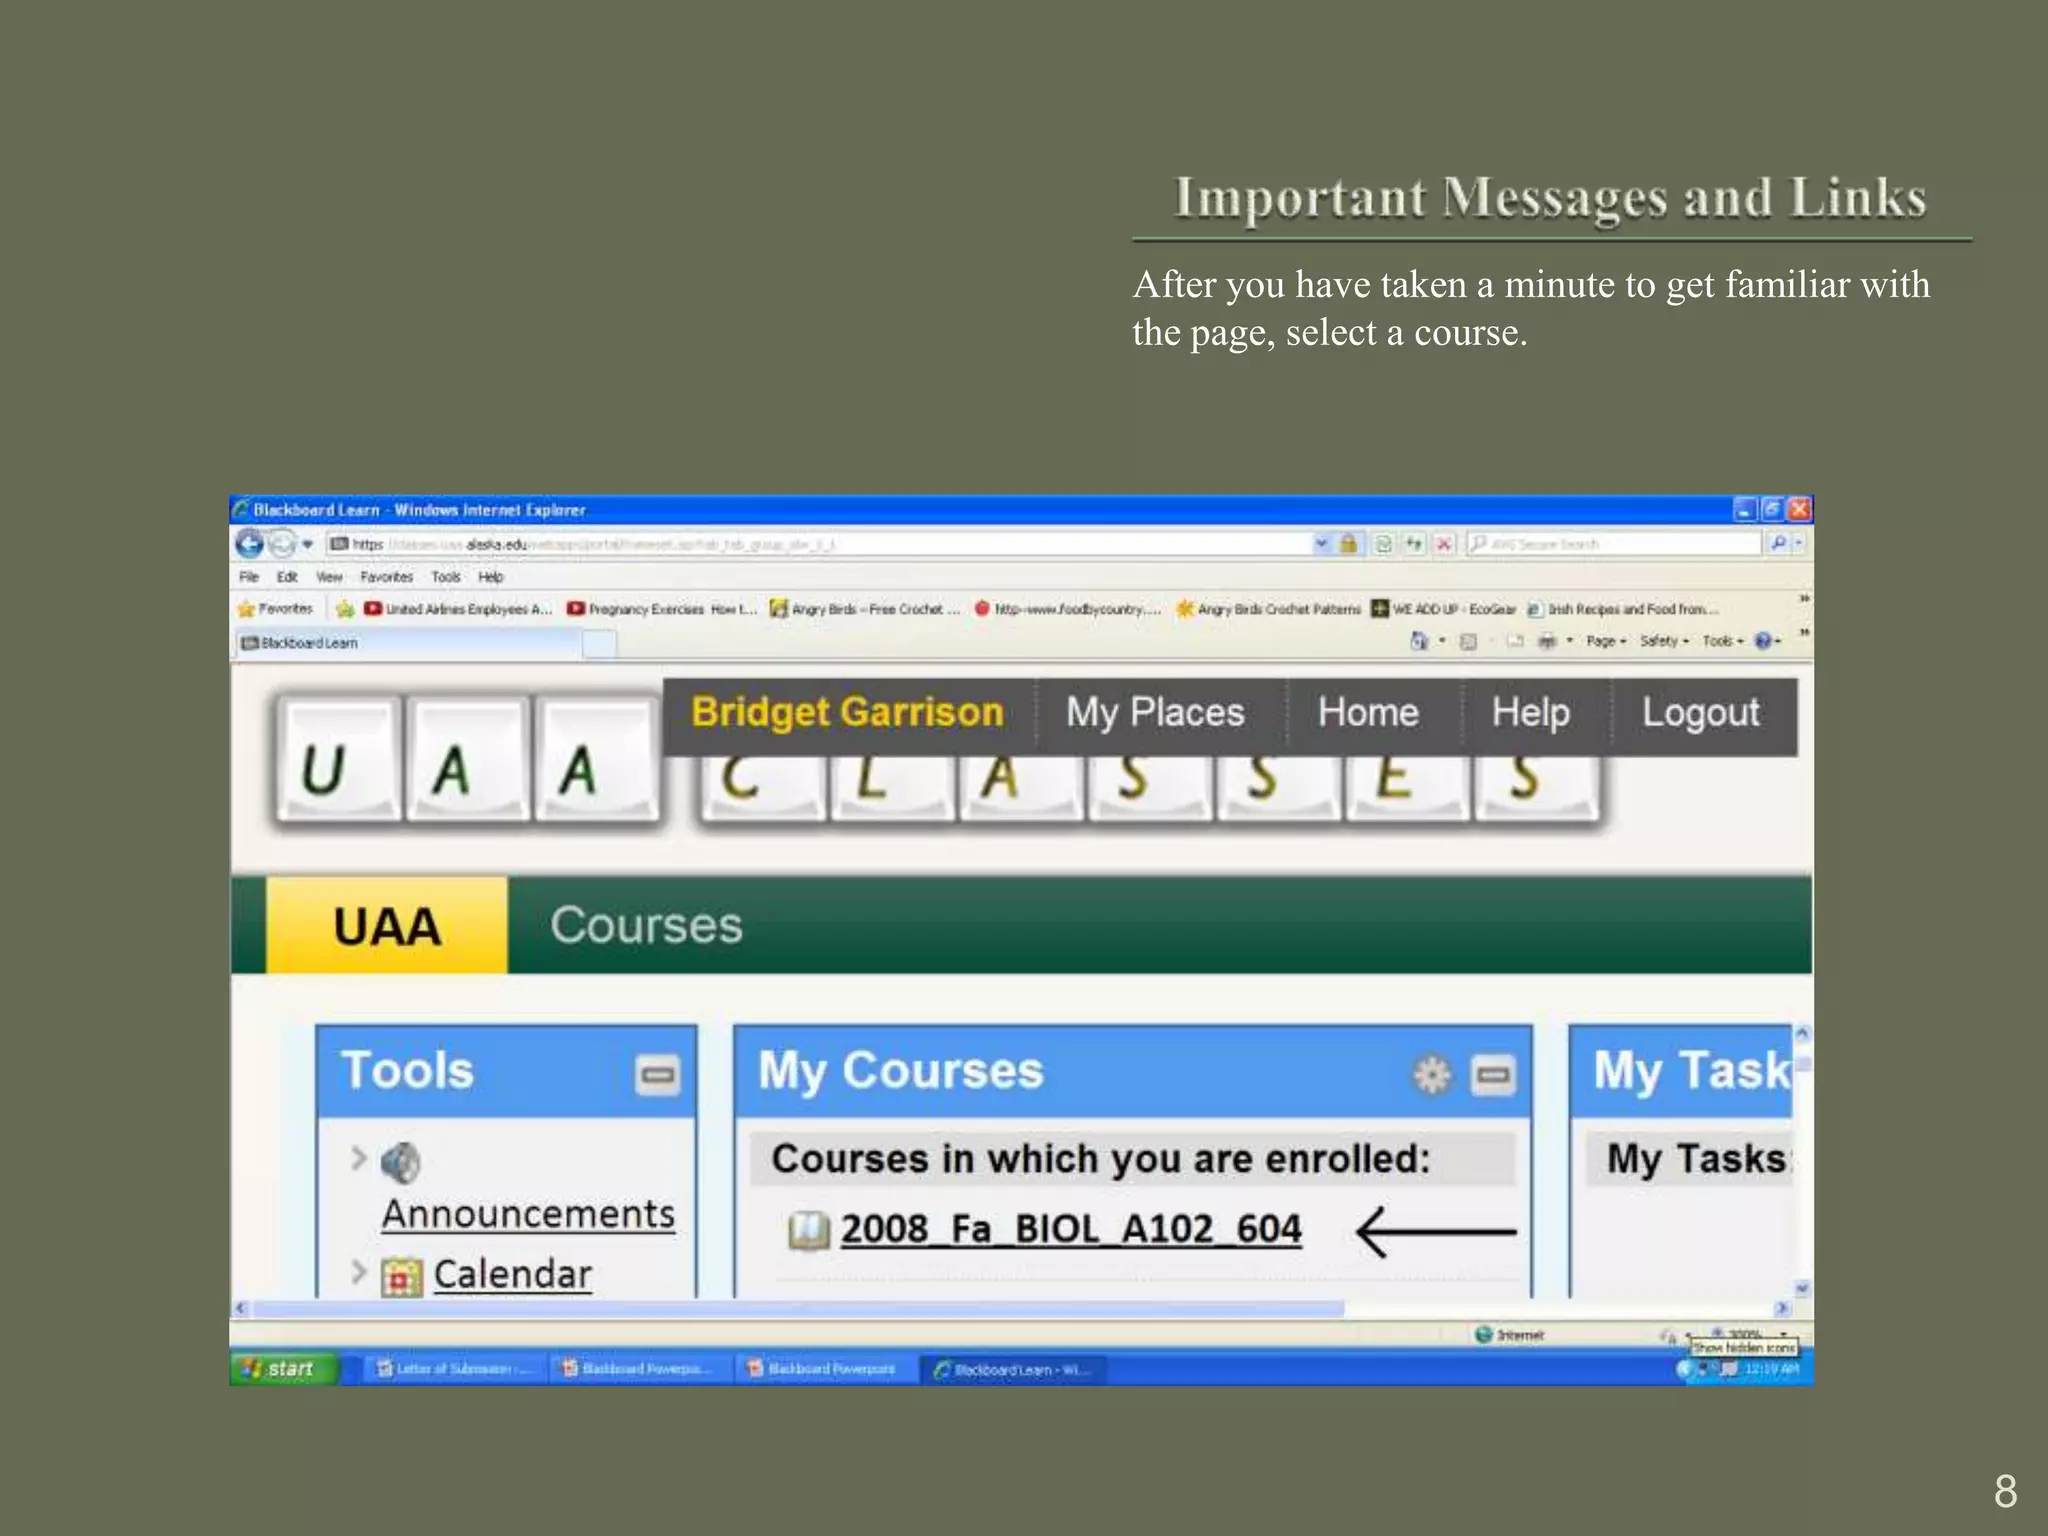Click the Logout button
Image resolution: width=2048 pixels, height=1536 pixels.
click(x=1700, y=713)
